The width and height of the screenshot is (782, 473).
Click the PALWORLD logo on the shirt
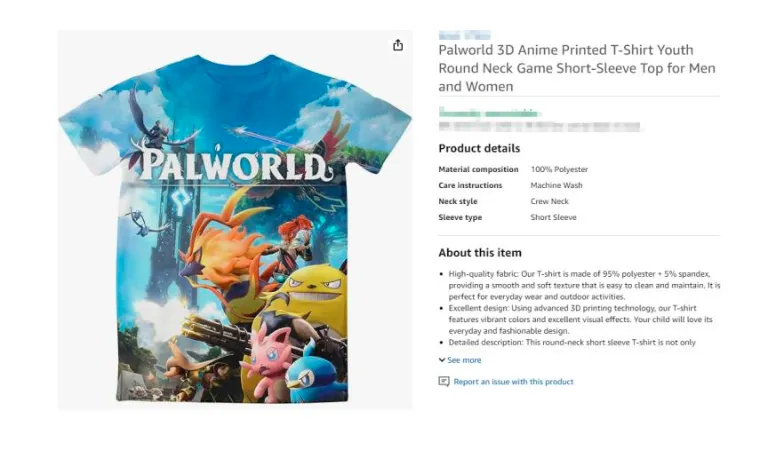tap(235, 165)
